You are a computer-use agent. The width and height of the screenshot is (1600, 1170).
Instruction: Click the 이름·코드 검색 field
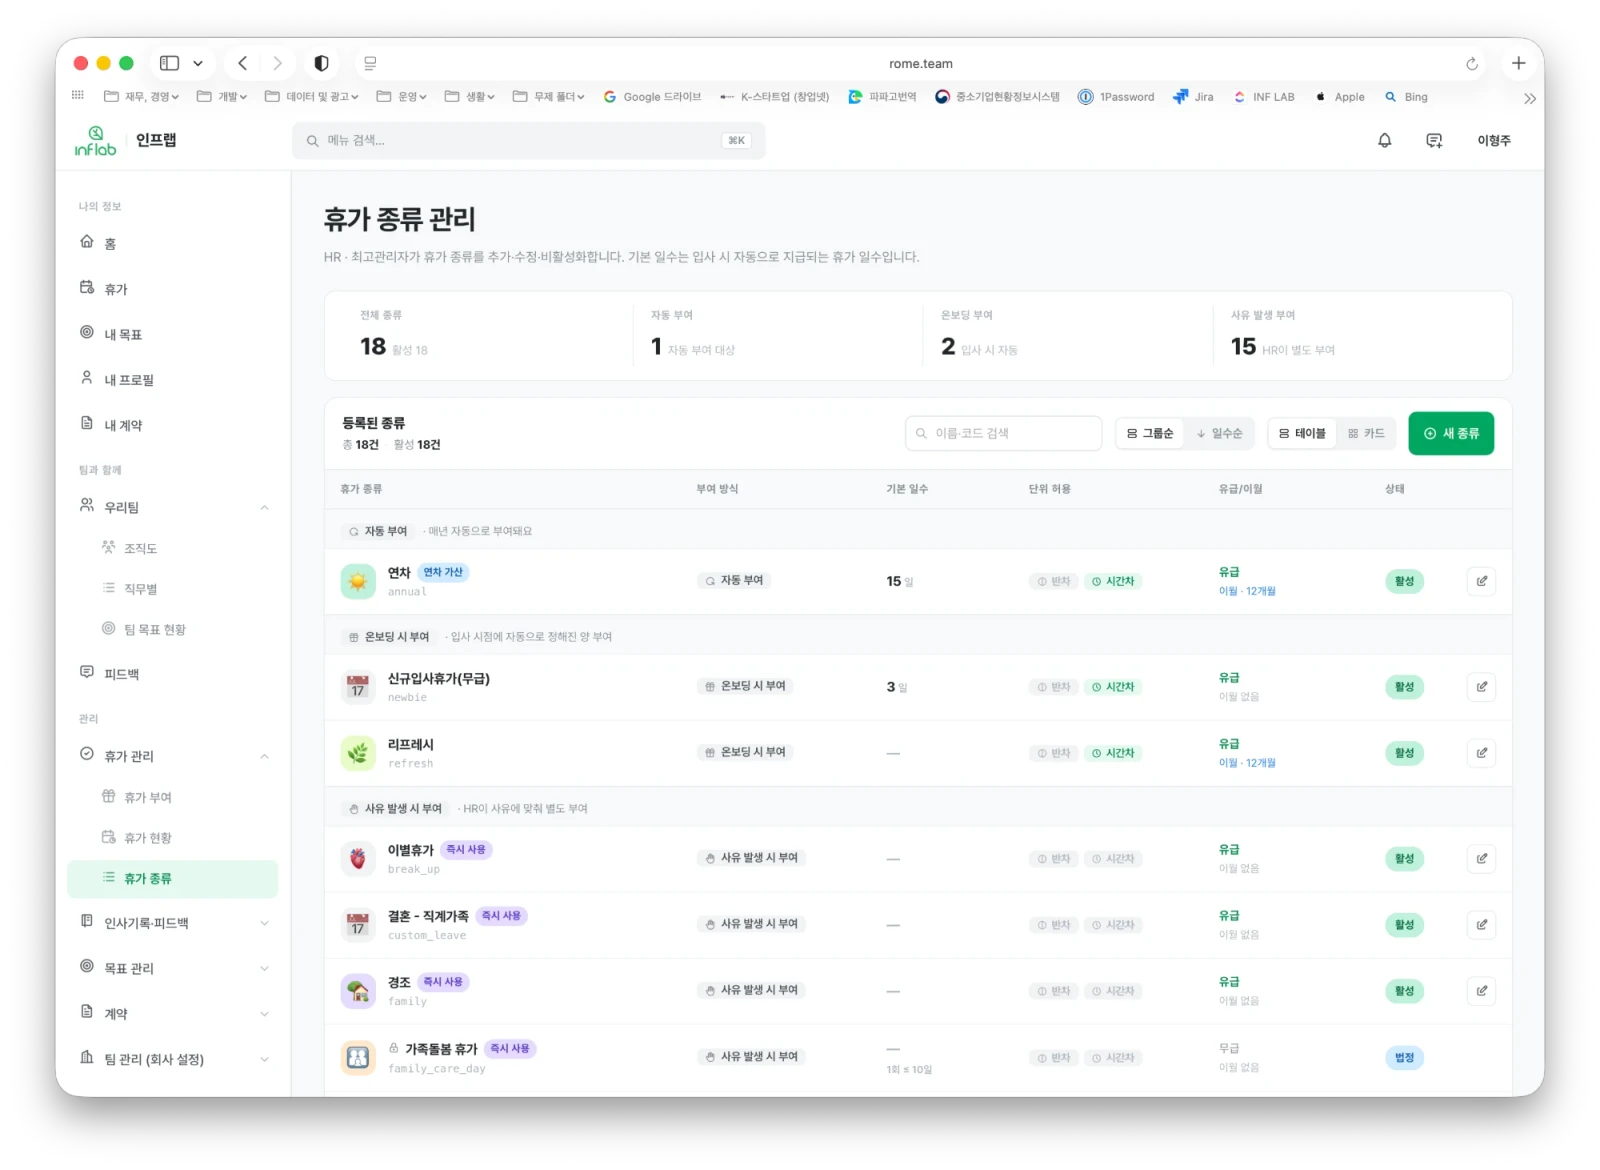(x=1003, y=433)
